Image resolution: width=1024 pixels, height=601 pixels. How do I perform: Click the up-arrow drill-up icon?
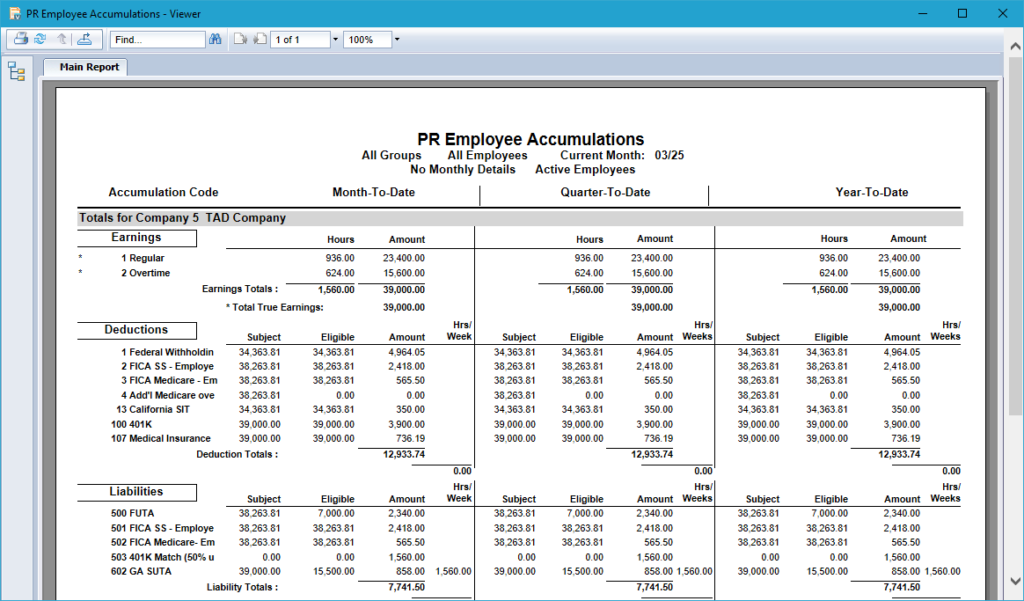[62, 39]
